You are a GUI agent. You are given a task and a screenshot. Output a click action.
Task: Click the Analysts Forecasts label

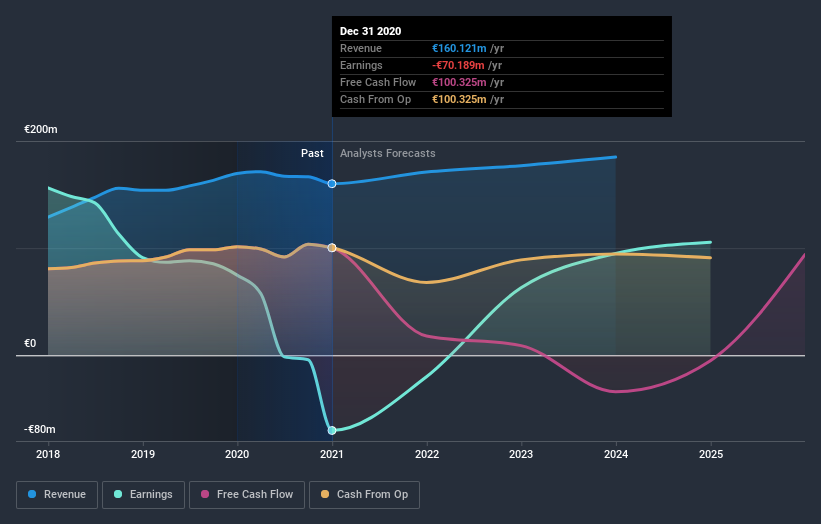[x=387, y=153]
